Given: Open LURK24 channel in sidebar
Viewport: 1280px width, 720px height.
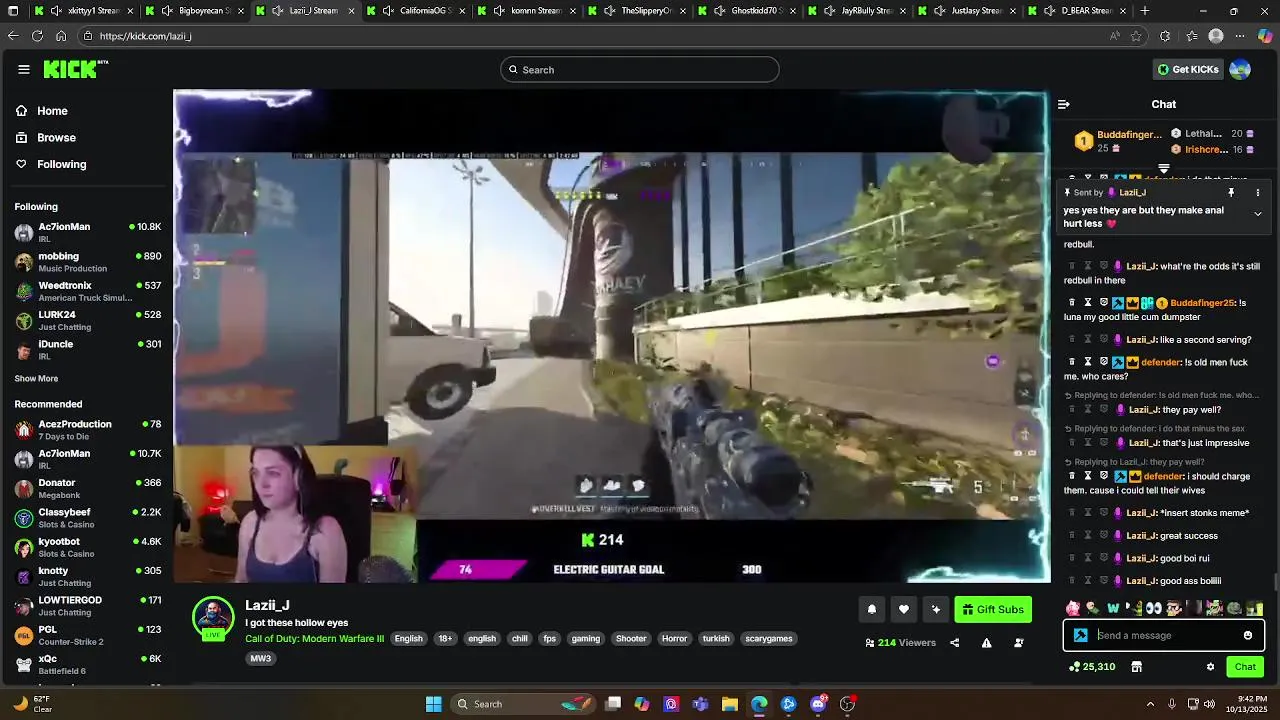Looking at the screenshot, I should coord(88,321).
